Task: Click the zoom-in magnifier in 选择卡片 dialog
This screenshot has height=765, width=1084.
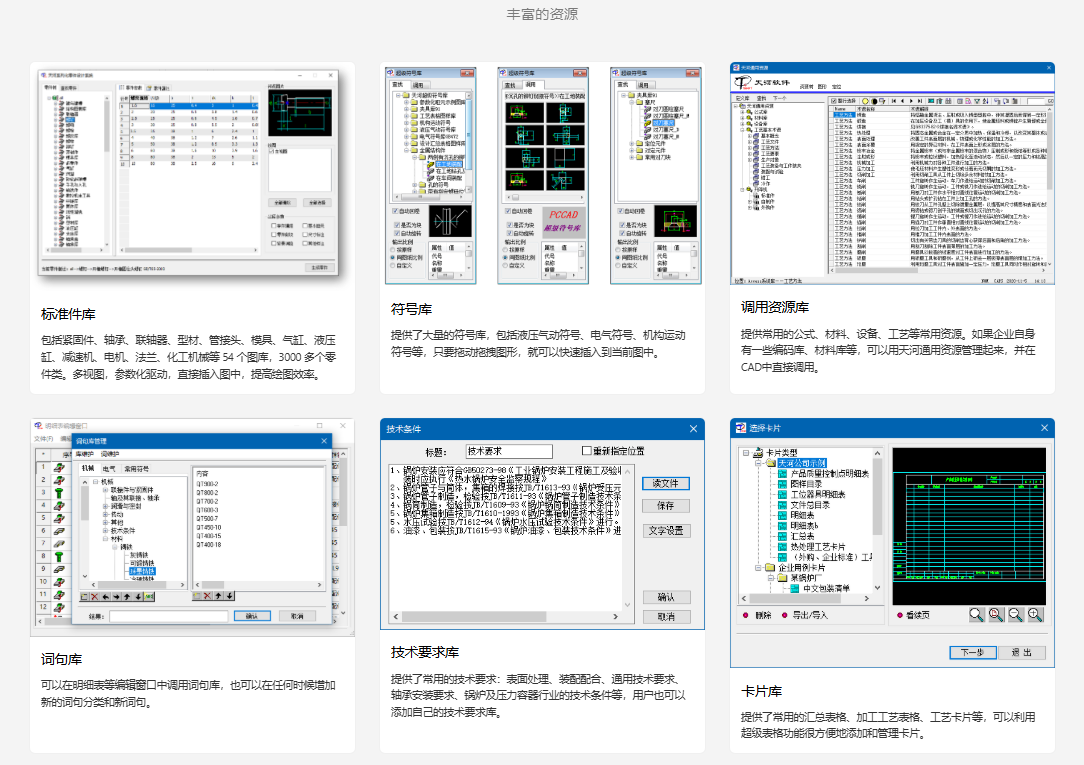Action: 1035,614
